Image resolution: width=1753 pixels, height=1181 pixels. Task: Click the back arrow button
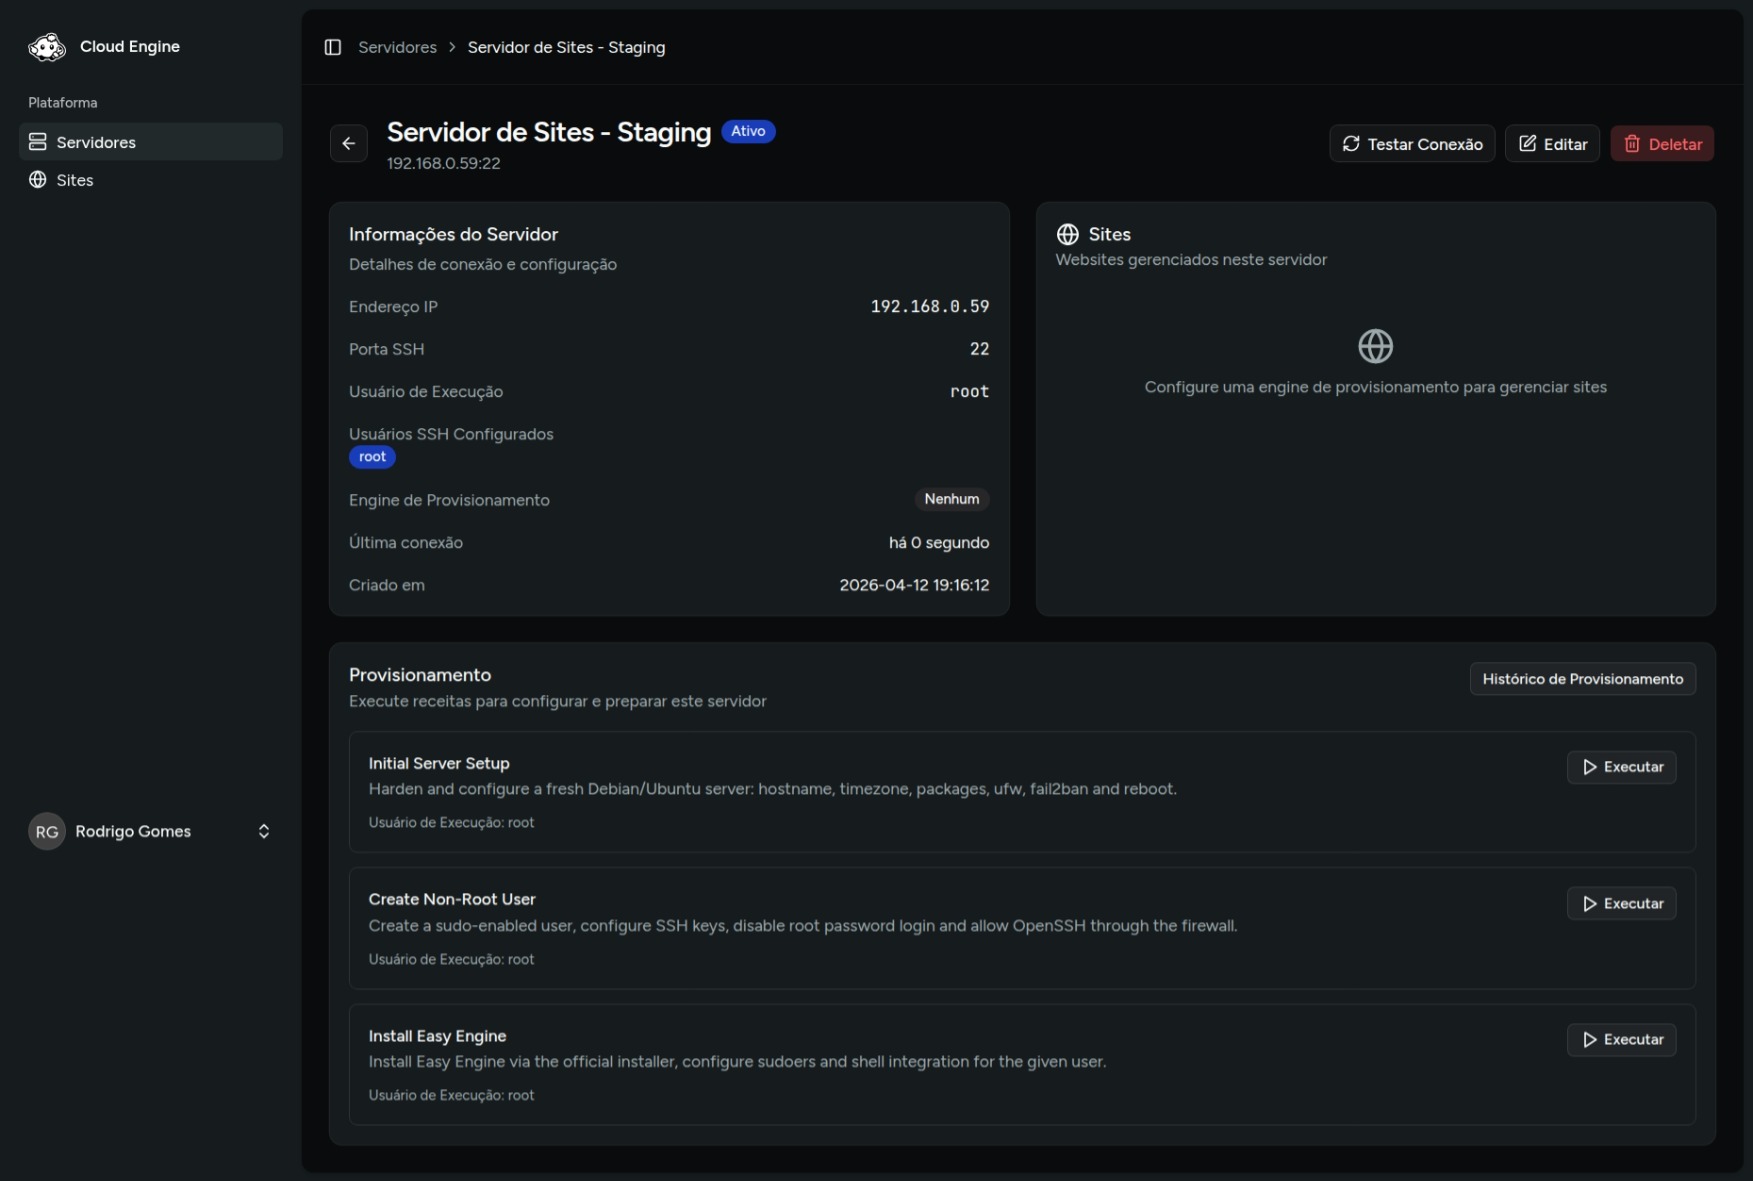point(348,144)
